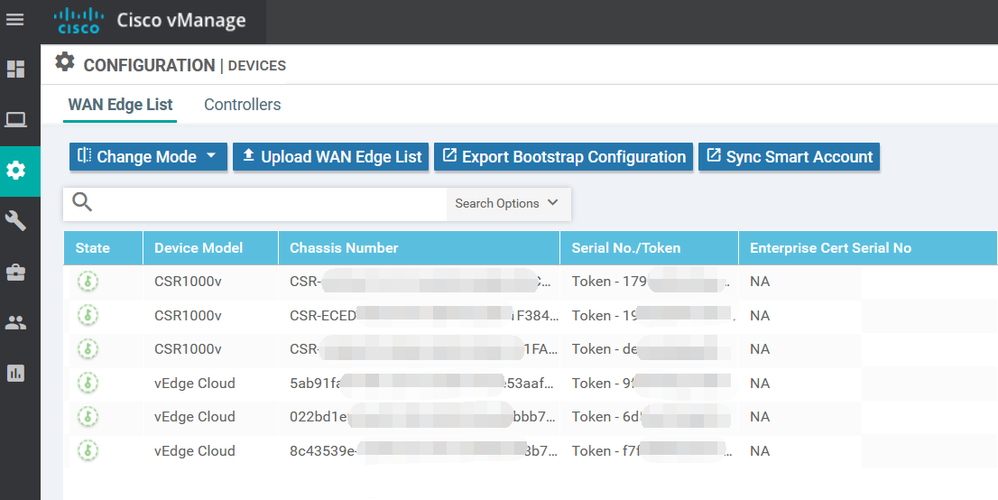Click state icon of the CSR-ECED row
998x500 pixels.
pos(88,315)
